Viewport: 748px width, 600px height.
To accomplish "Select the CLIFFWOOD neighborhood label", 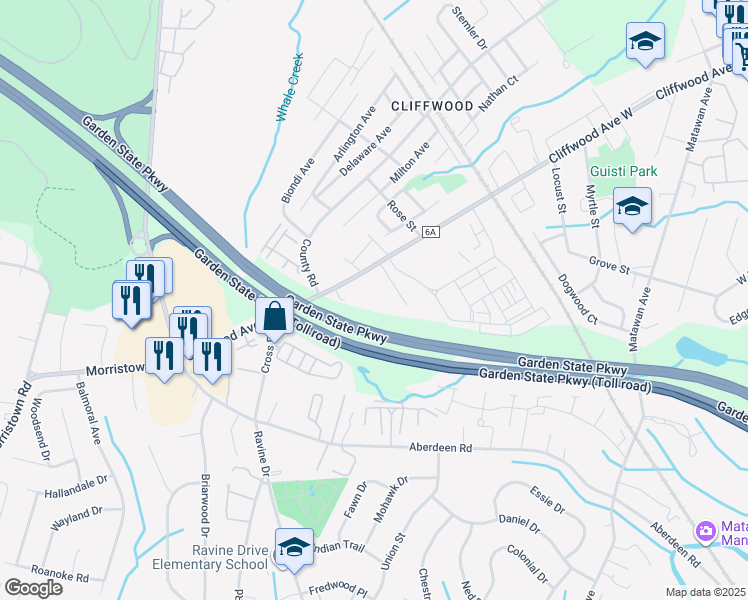I will click(x=432, y=106).
